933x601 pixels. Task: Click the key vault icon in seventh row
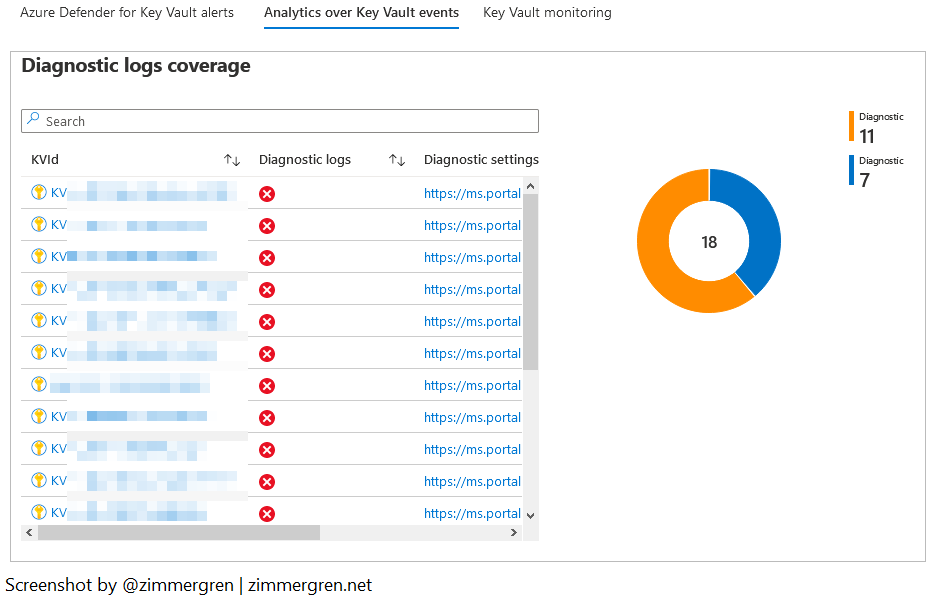point(39,385)
